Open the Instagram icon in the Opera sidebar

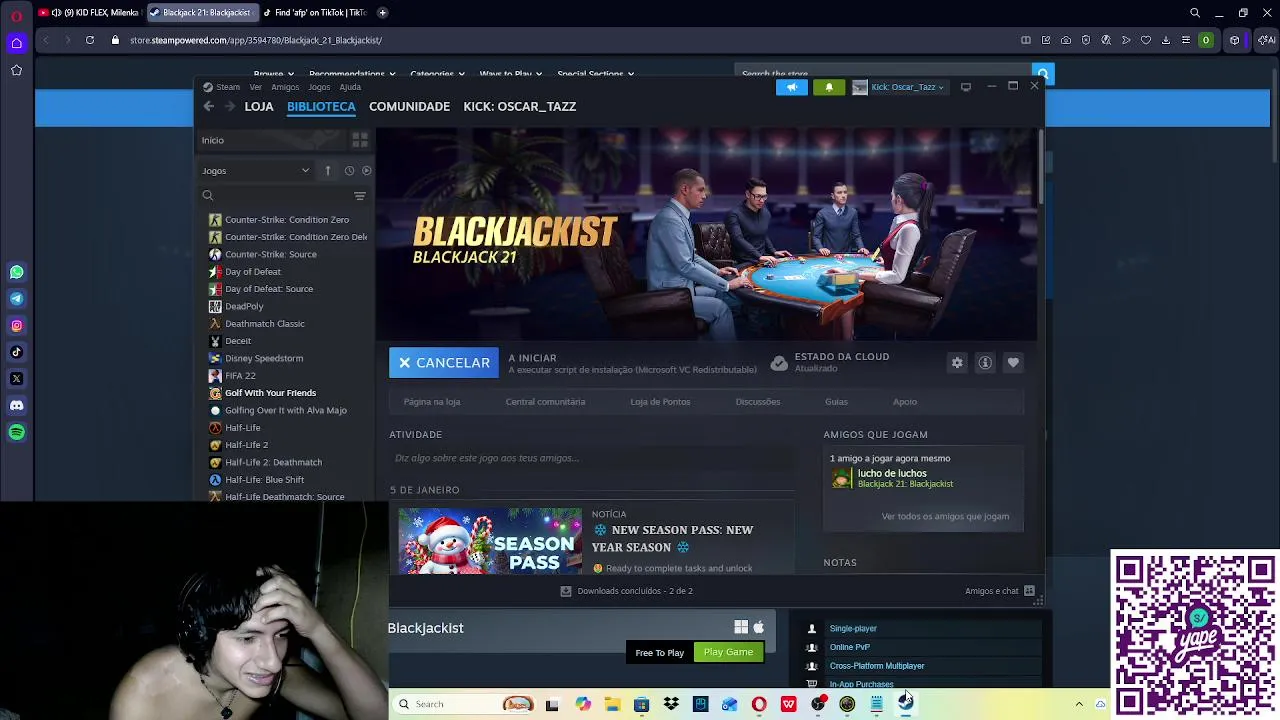pyautogui.click(x=16, y=325)
